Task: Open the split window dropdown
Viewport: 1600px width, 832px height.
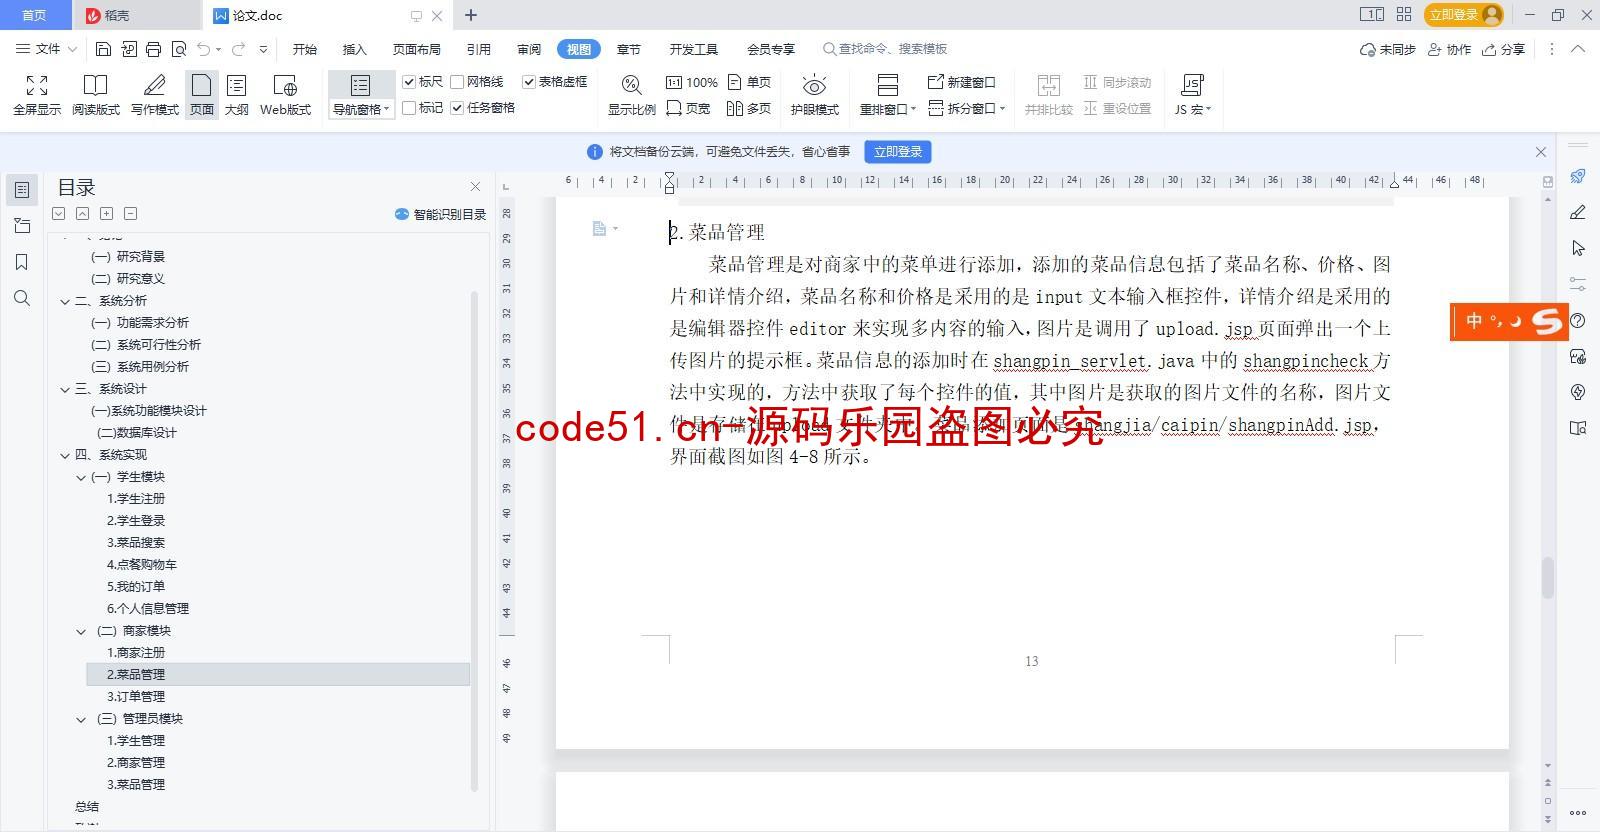Action: coord(967,108)
